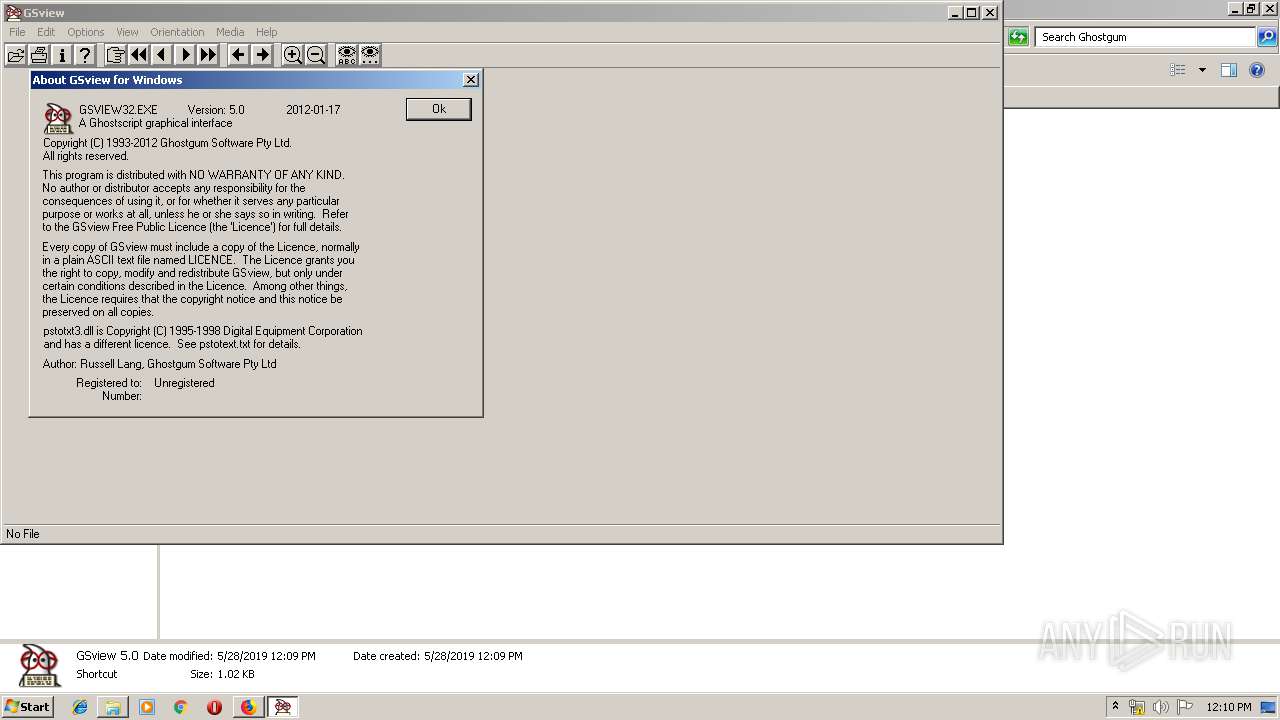
Task: Open Explorer help blue question icon
Action: (1258, 70)
